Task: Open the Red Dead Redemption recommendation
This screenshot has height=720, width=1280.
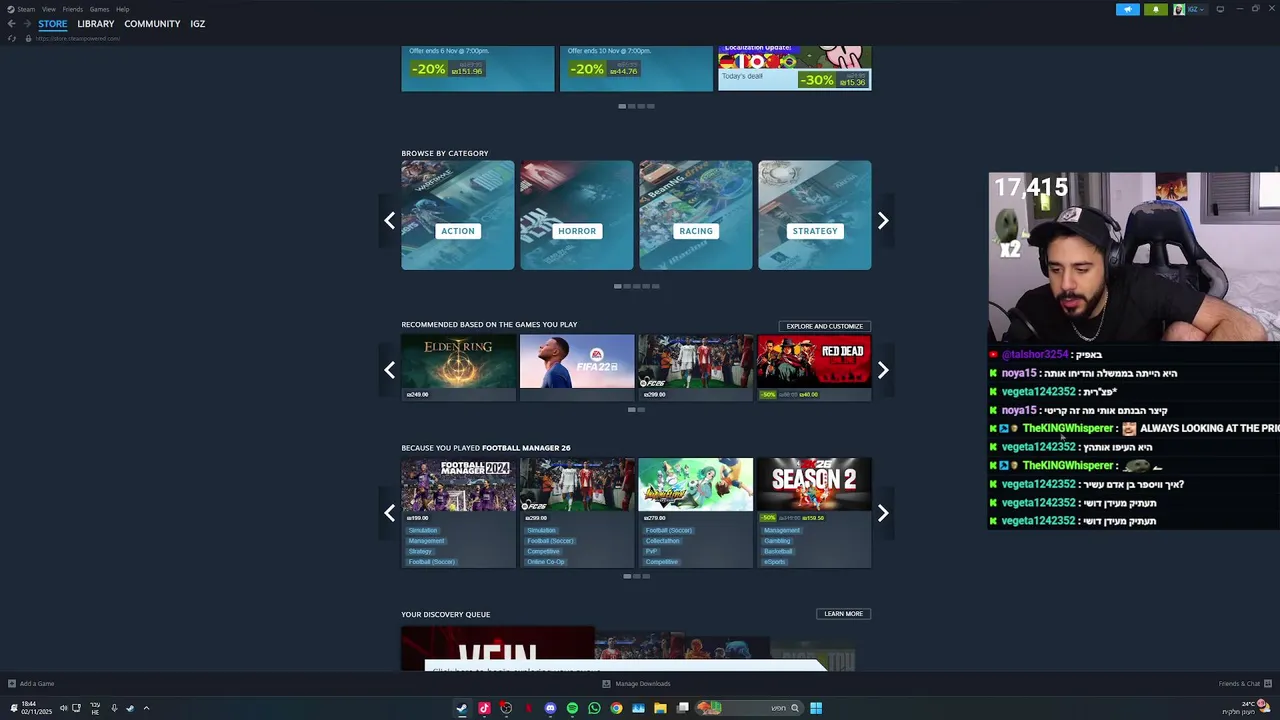Action: pos(814,367)
